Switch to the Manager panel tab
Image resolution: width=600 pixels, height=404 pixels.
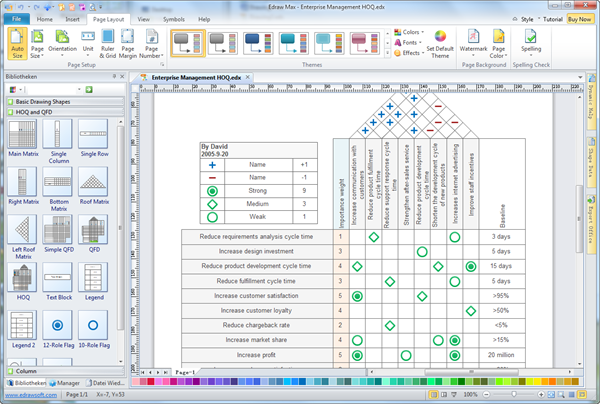pos(64,383)
